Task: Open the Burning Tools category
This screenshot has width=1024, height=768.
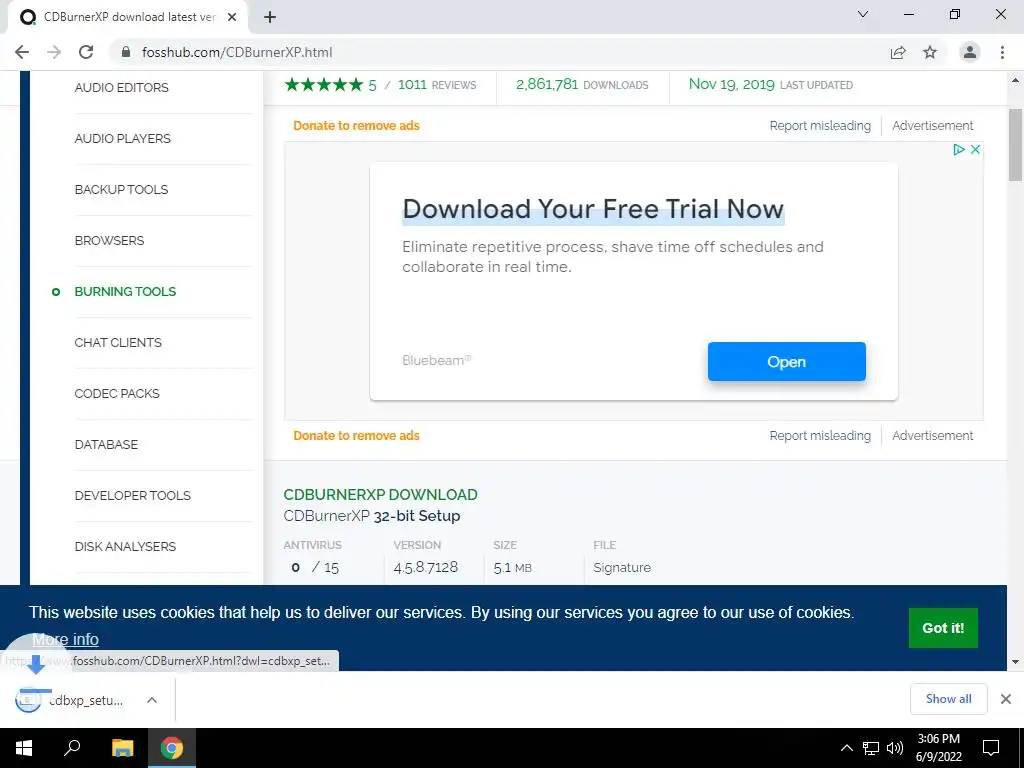Action: coord(125,291)
